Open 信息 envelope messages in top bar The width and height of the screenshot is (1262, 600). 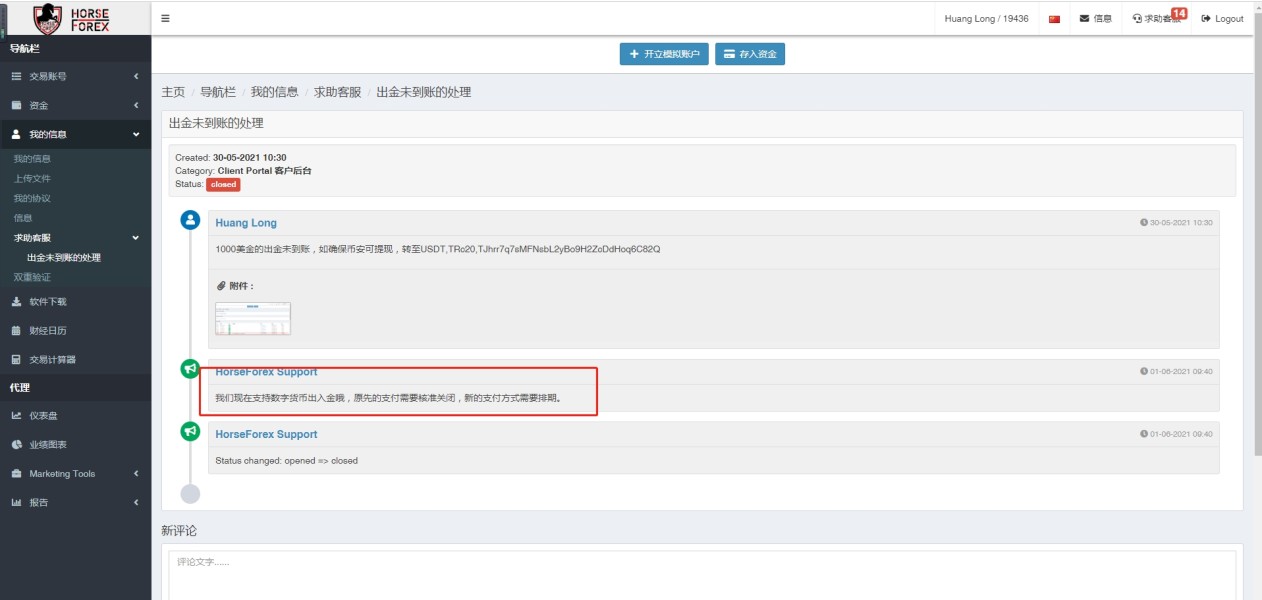click(1095, 19)
